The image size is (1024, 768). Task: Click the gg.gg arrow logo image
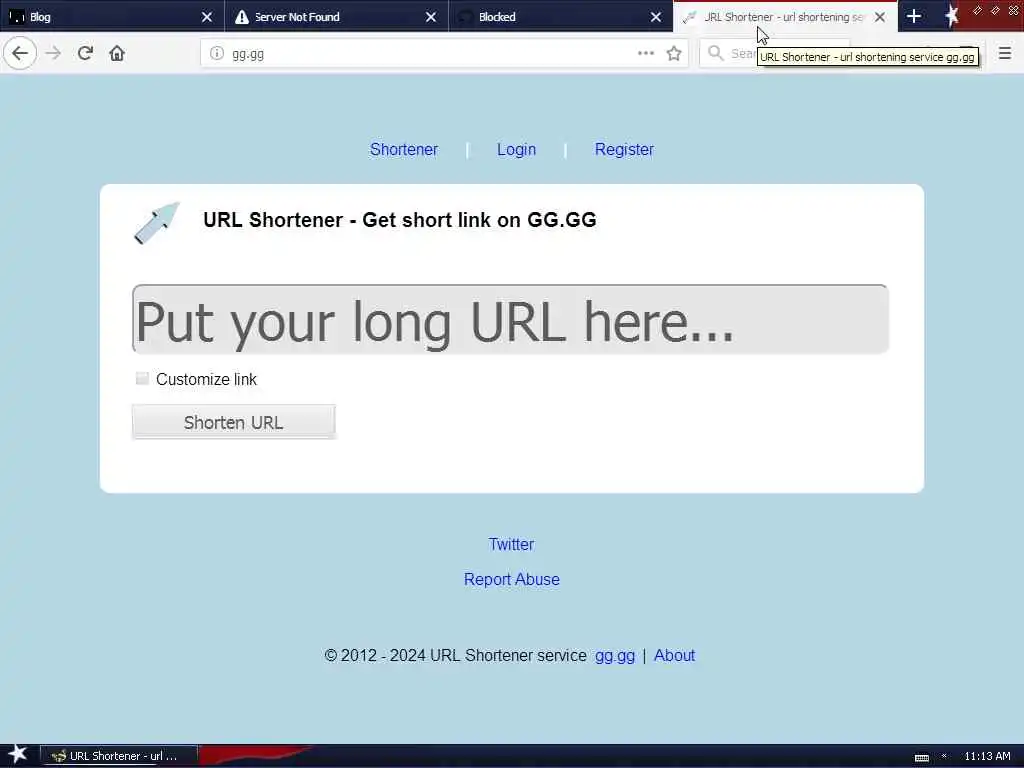point(157,223)
